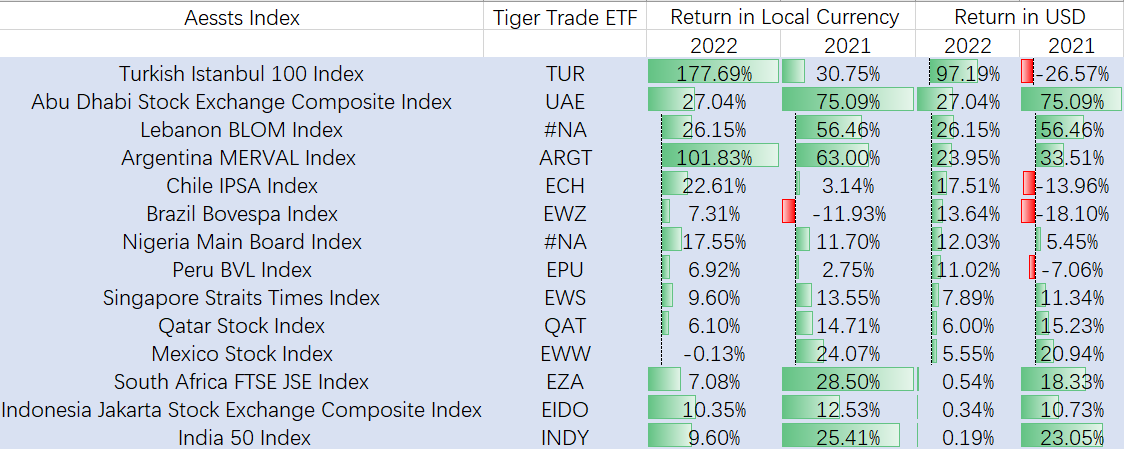Select the TUR ticker cell
Image resolution: width=1124 pixels, height=449 pixels.
coord(565,74)
